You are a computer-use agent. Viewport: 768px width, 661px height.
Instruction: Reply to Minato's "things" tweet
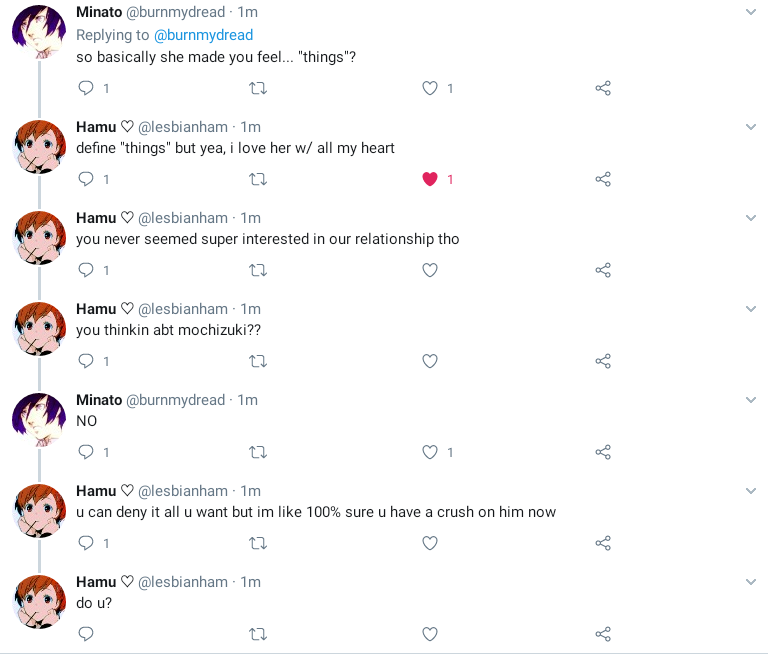point(86,89)
